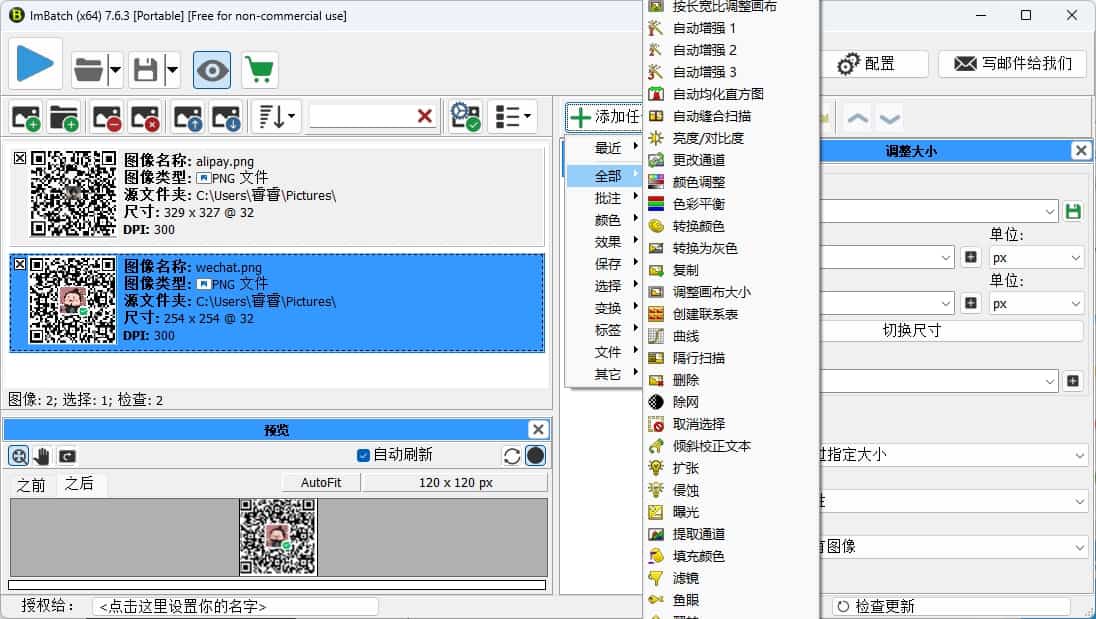Move task up with the chevron arrow
The height and width of the screenshot is (619, 1096).
858,118
